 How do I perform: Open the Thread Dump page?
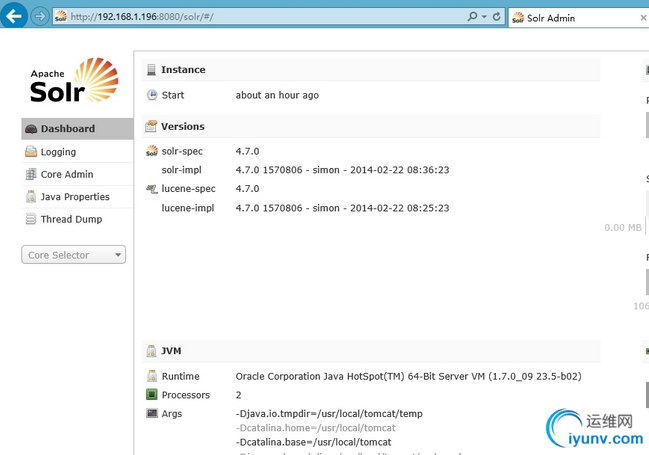(x=77, y=219)
